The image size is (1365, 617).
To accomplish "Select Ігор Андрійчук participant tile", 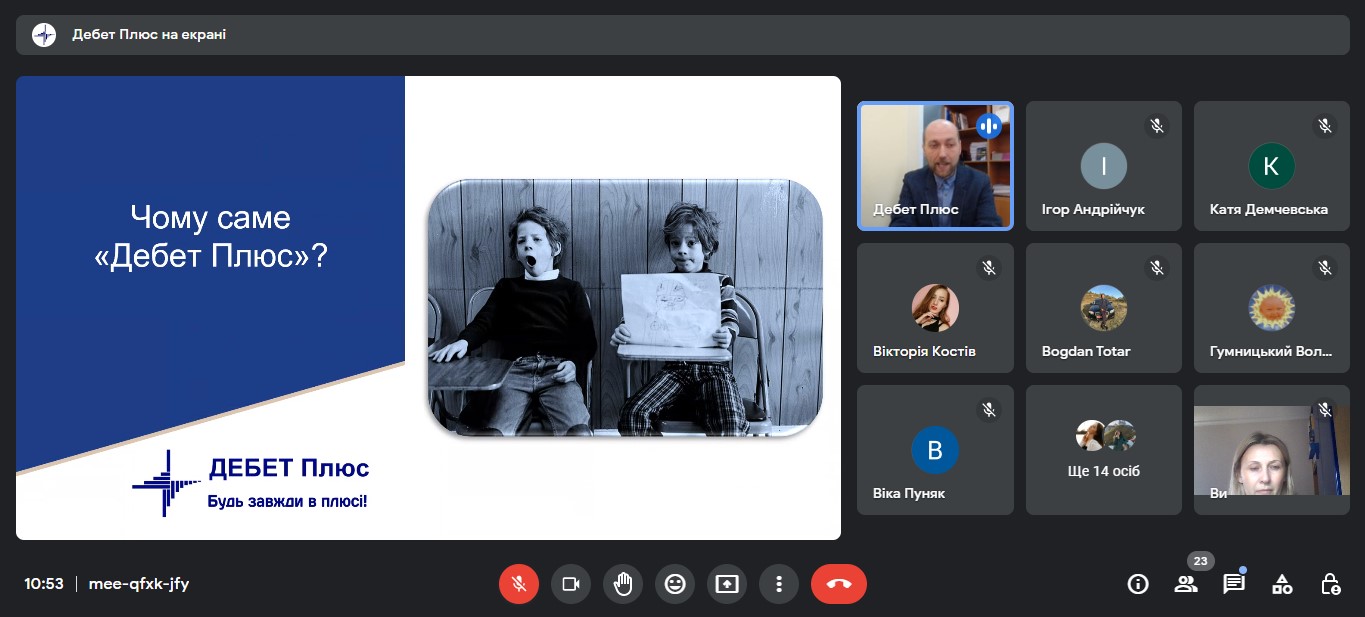I will pos(1104,166).
